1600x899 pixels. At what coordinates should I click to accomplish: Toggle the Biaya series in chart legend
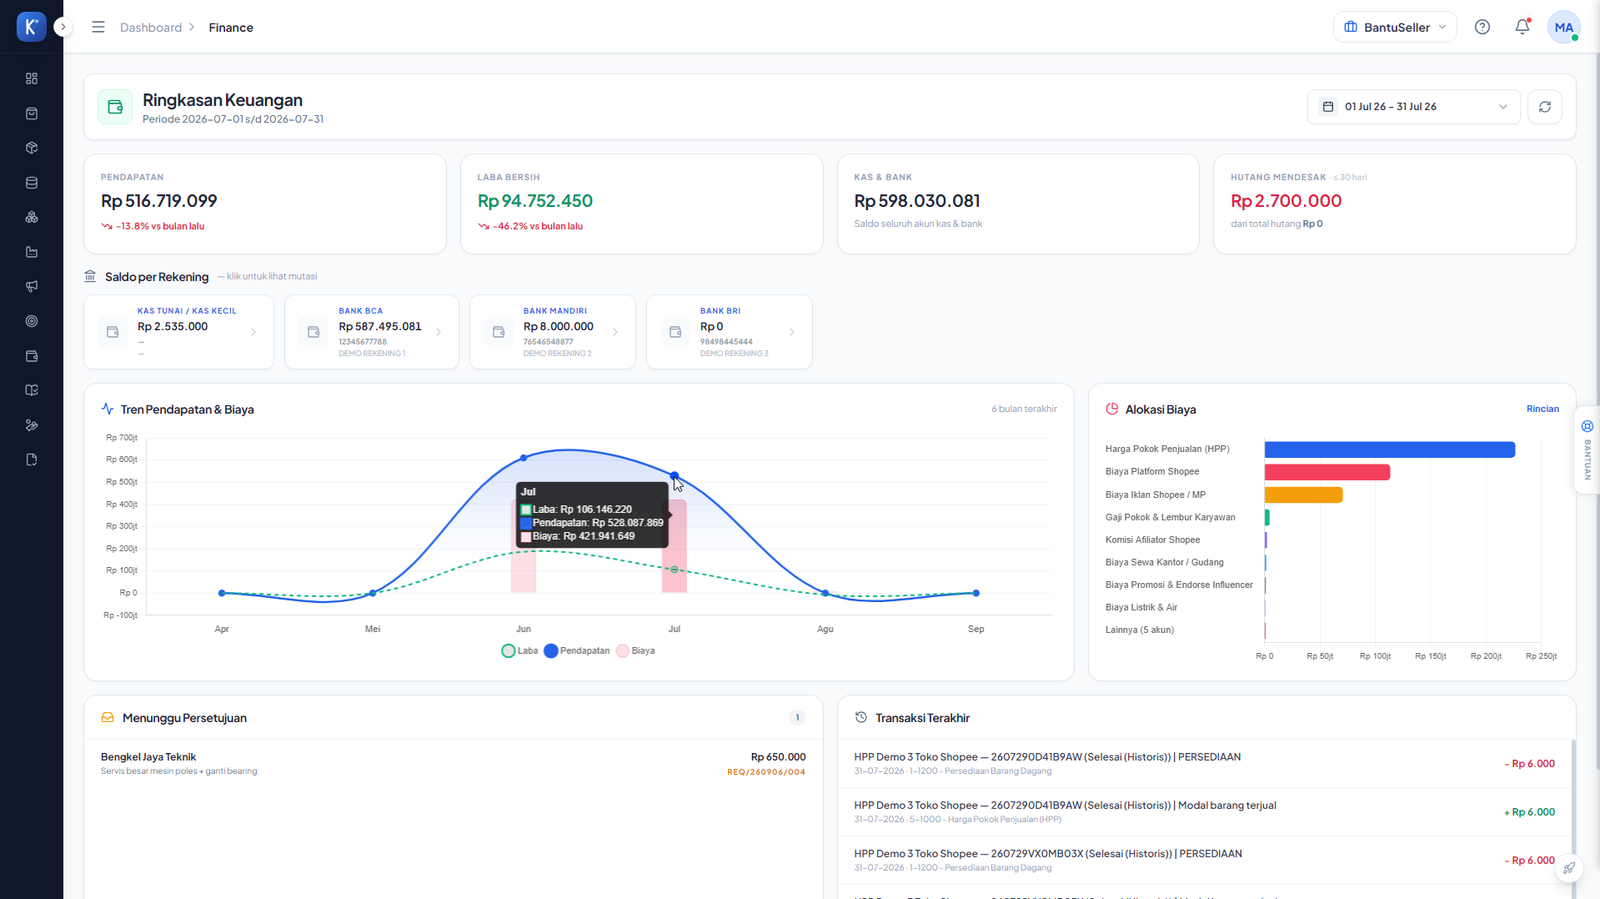[x=636, y=651]
